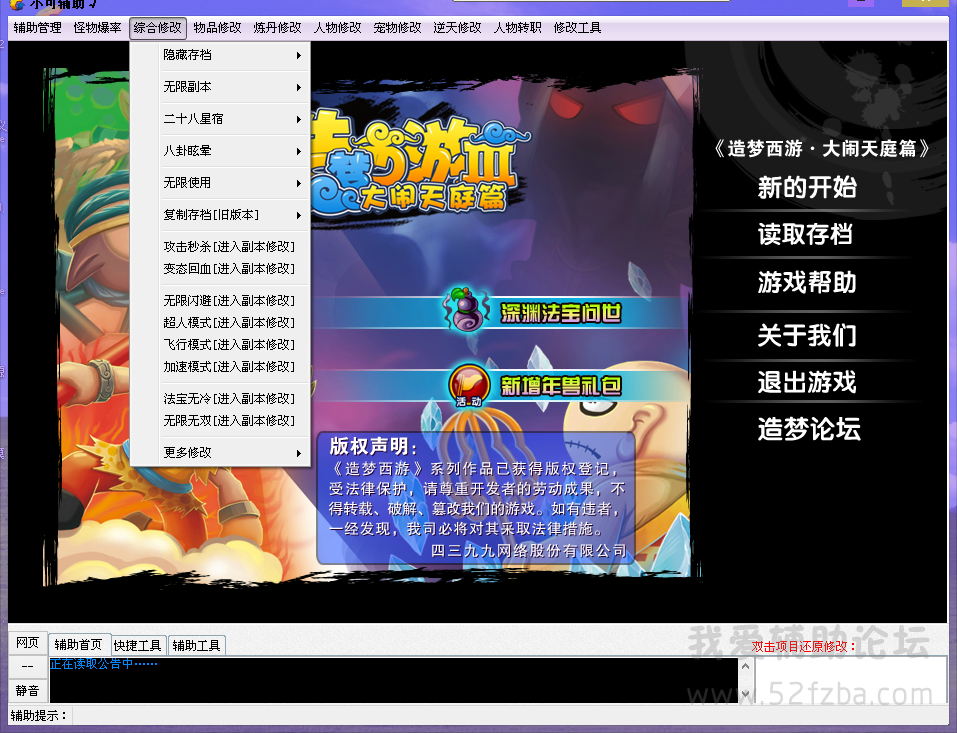Select 无限闪避[进入副本修改] menu entry
Image resolution: width=957 pixels, height=733 pixels.
pyautogui.click(x=220, y=301)
